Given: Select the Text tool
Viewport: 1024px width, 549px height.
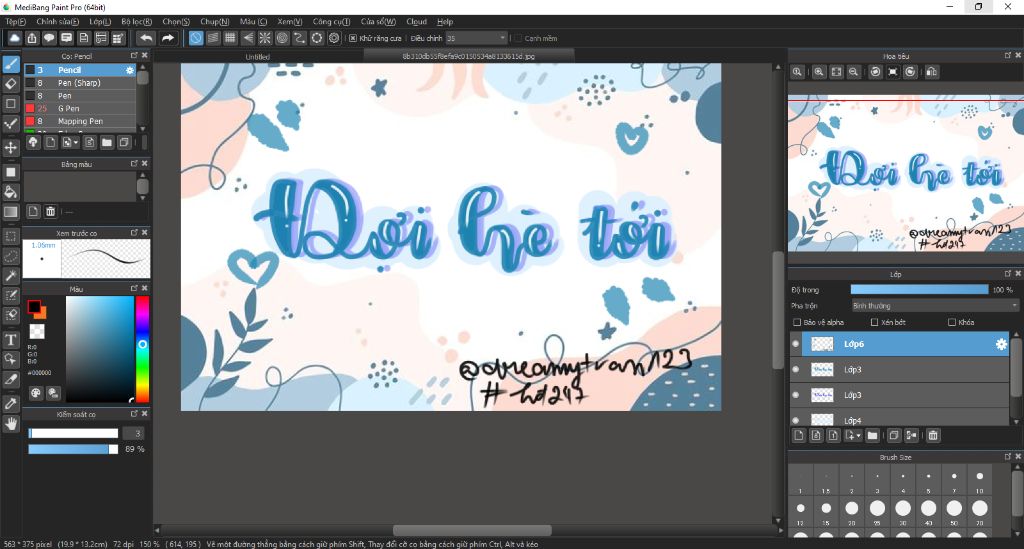Looking at the screenshot, I should click(x=10, y=339).
